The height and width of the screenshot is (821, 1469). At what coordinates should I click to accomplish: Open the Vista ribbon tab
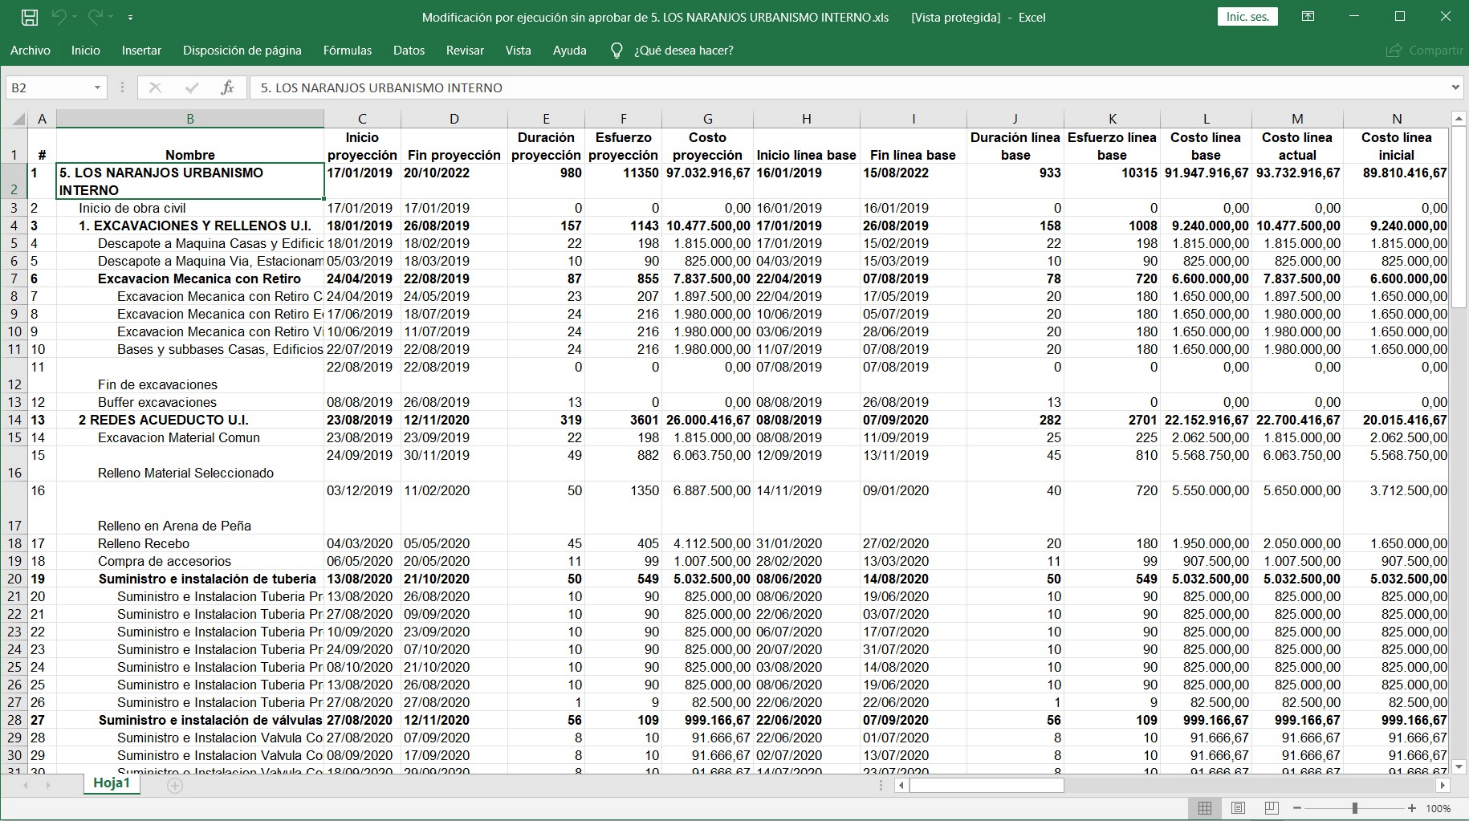pyautogui.click(x=518, y=50)
